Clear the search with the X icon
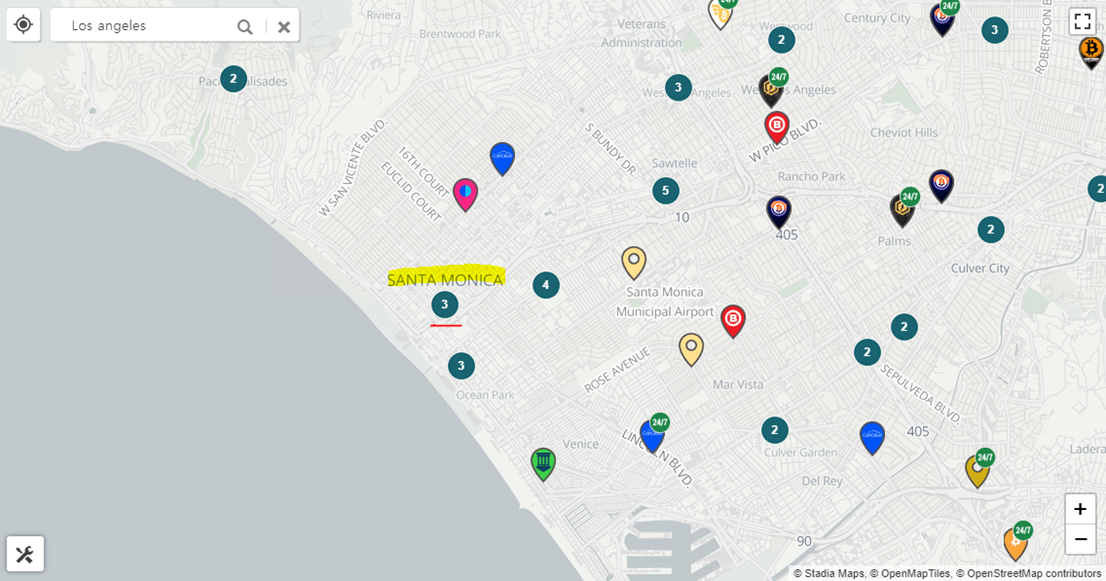Image resolution: width=1106 pixels, height=581 pixels. click(x=284, y=27)
